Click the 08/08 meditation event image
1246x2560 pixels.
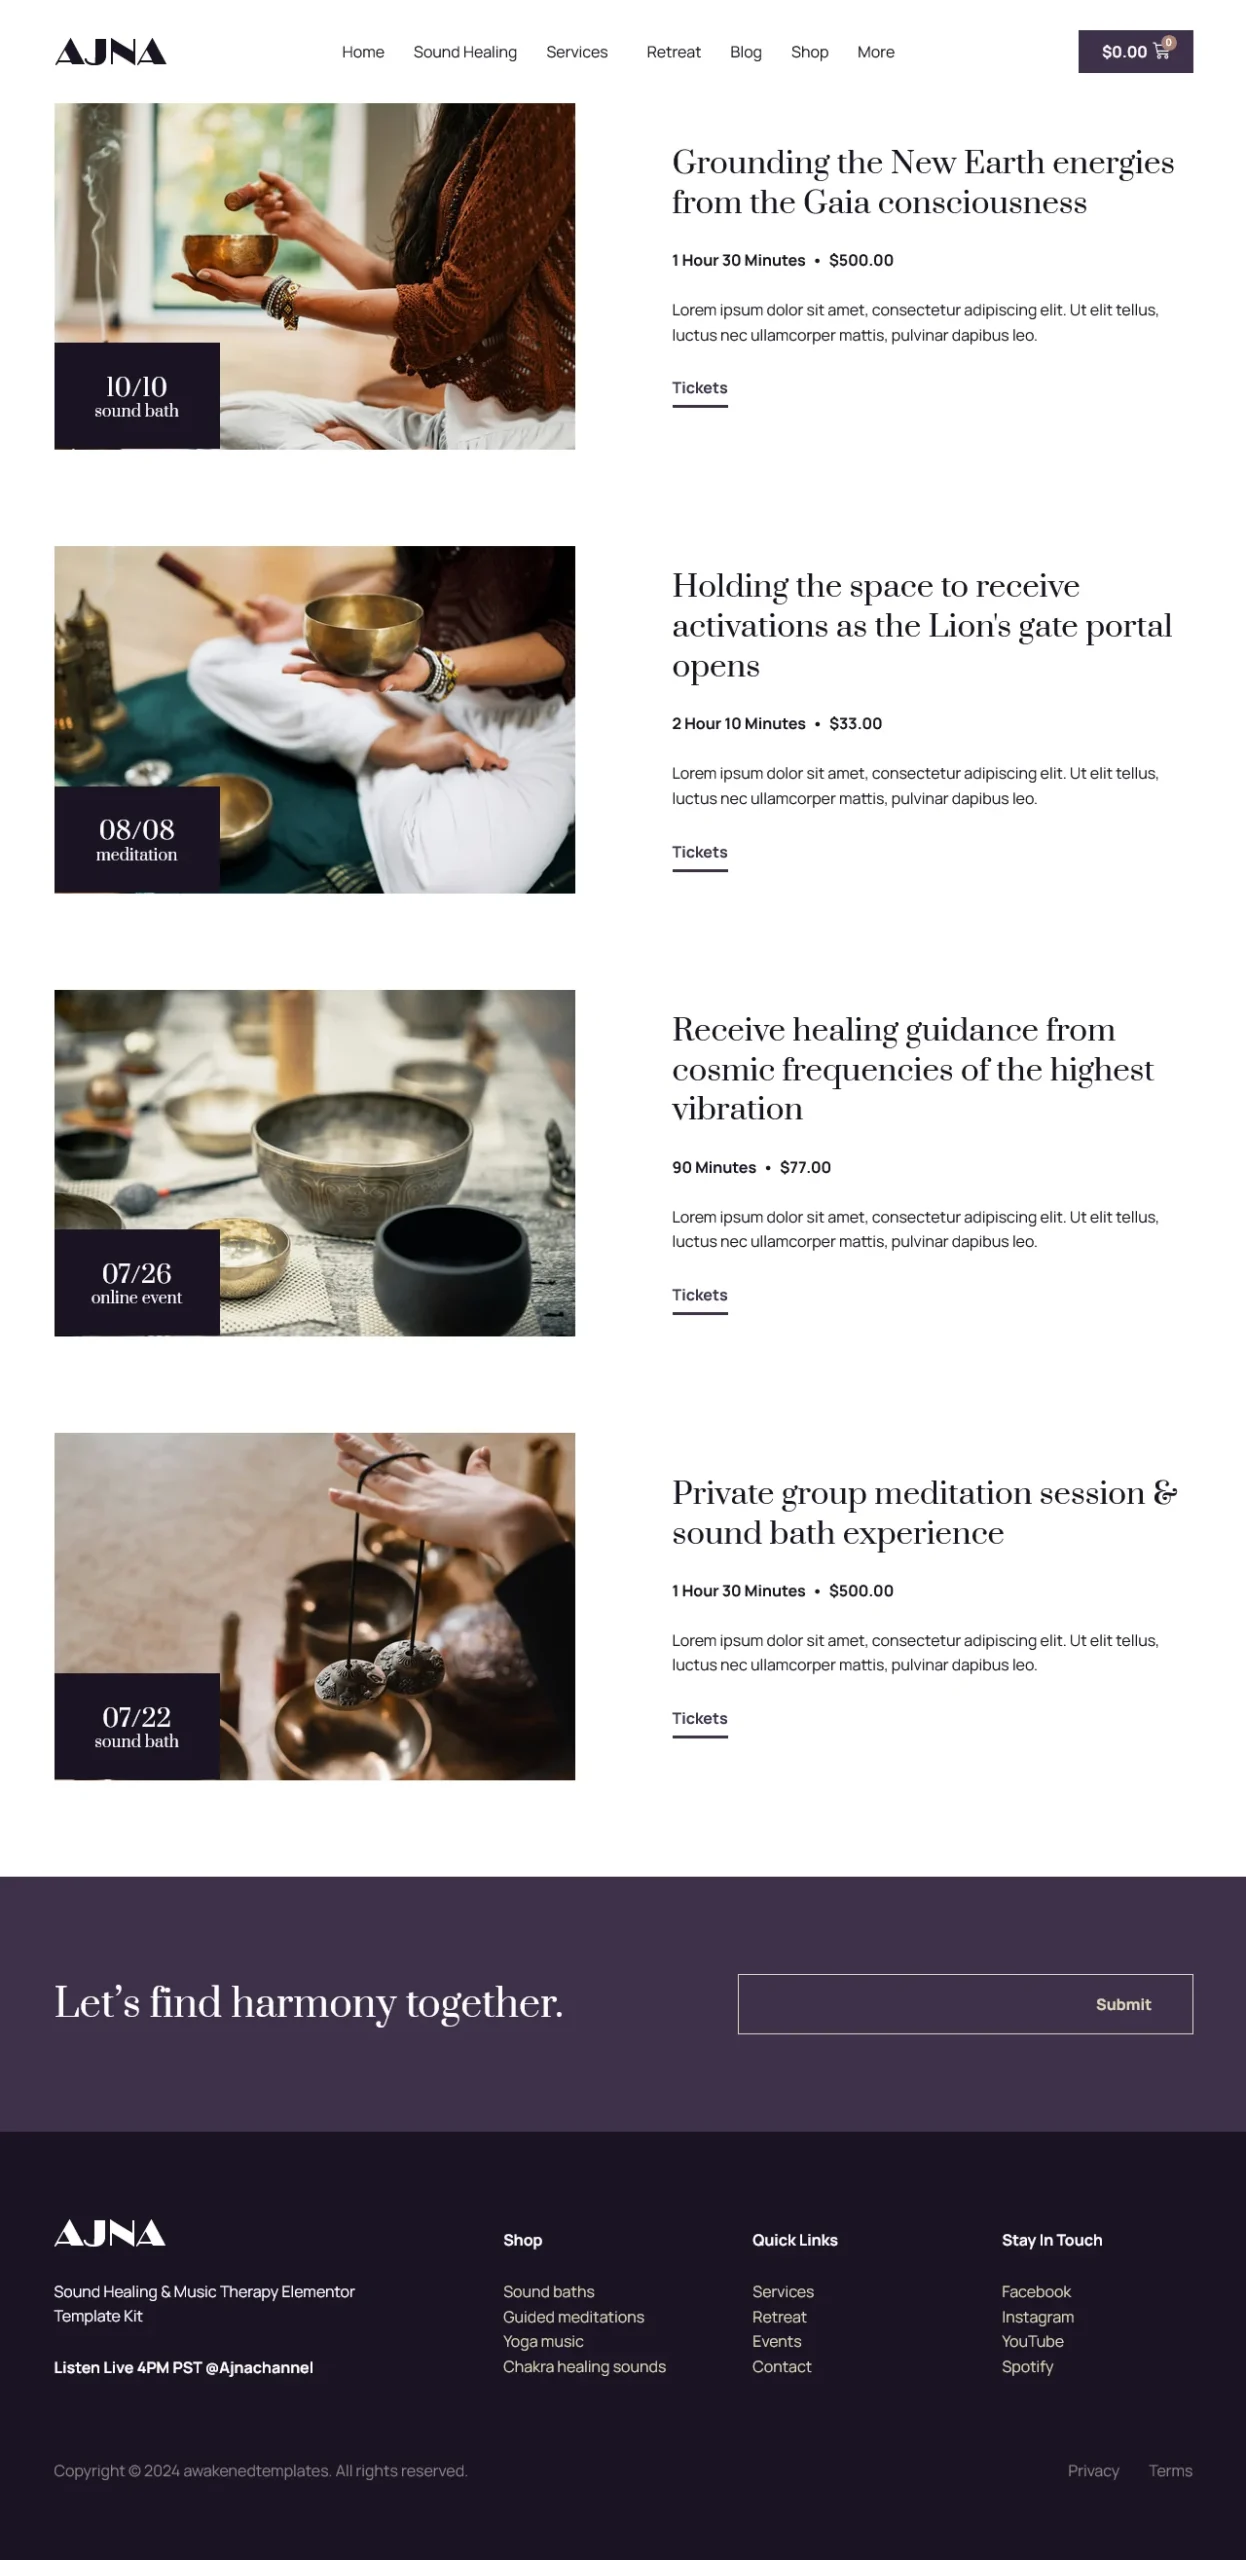tap(314, 719)
